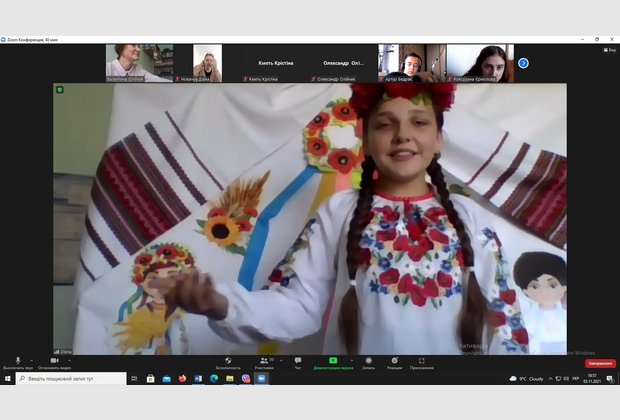Click the red End meeting button
Screen dimensions: 620x420
click(x=600, y=363)
